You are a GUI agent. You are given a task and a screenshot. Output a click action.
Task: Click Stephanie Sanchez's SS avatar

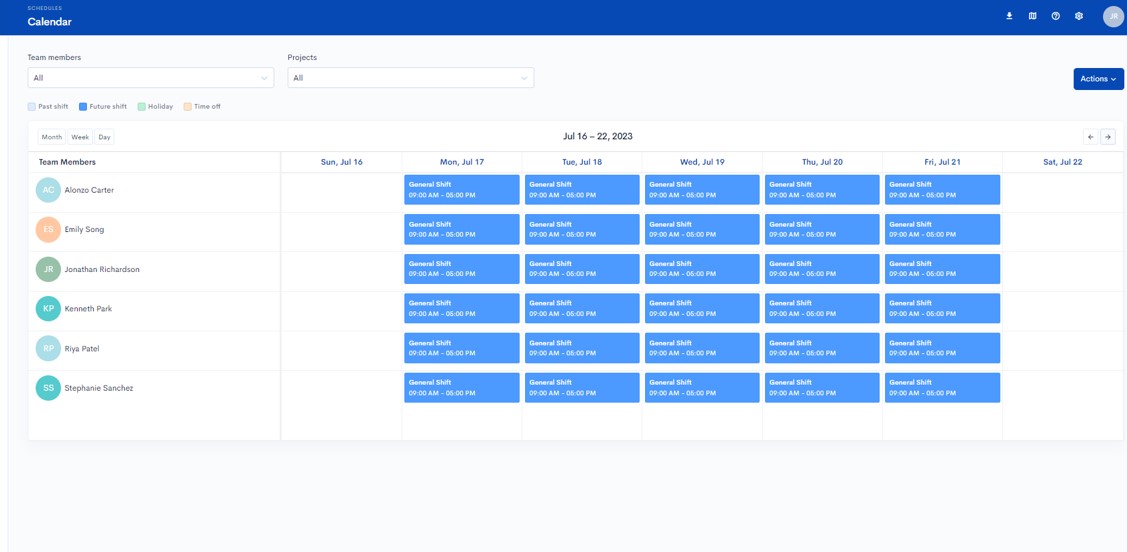click(48, 388)
